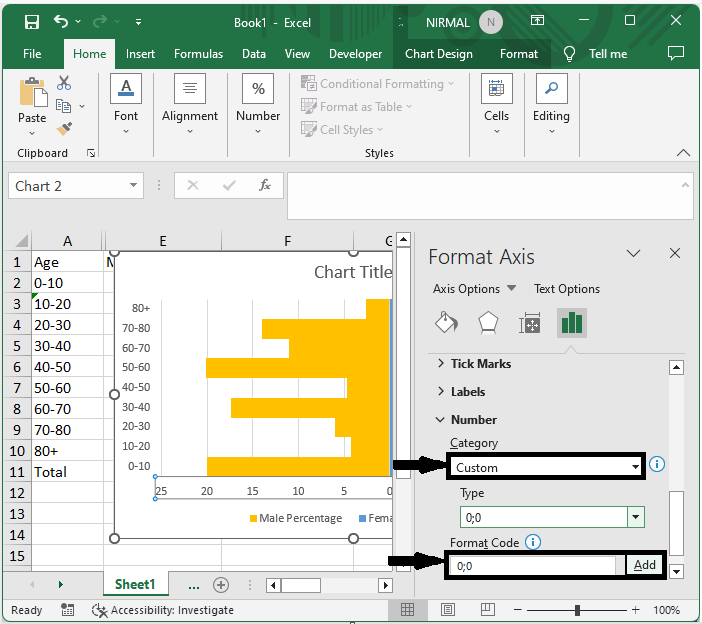Expand the Labels section

(x=462, y=392)
